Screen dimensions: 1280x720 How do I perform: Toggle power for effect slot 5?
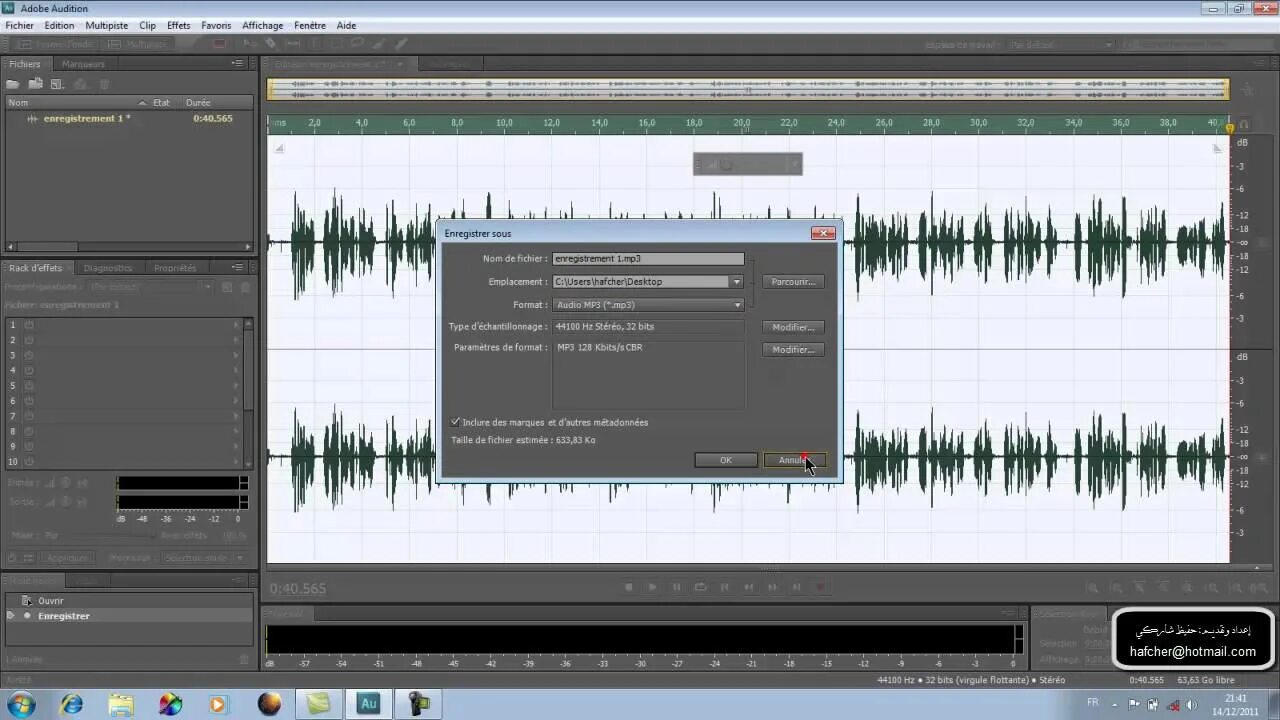pos(29,385)
